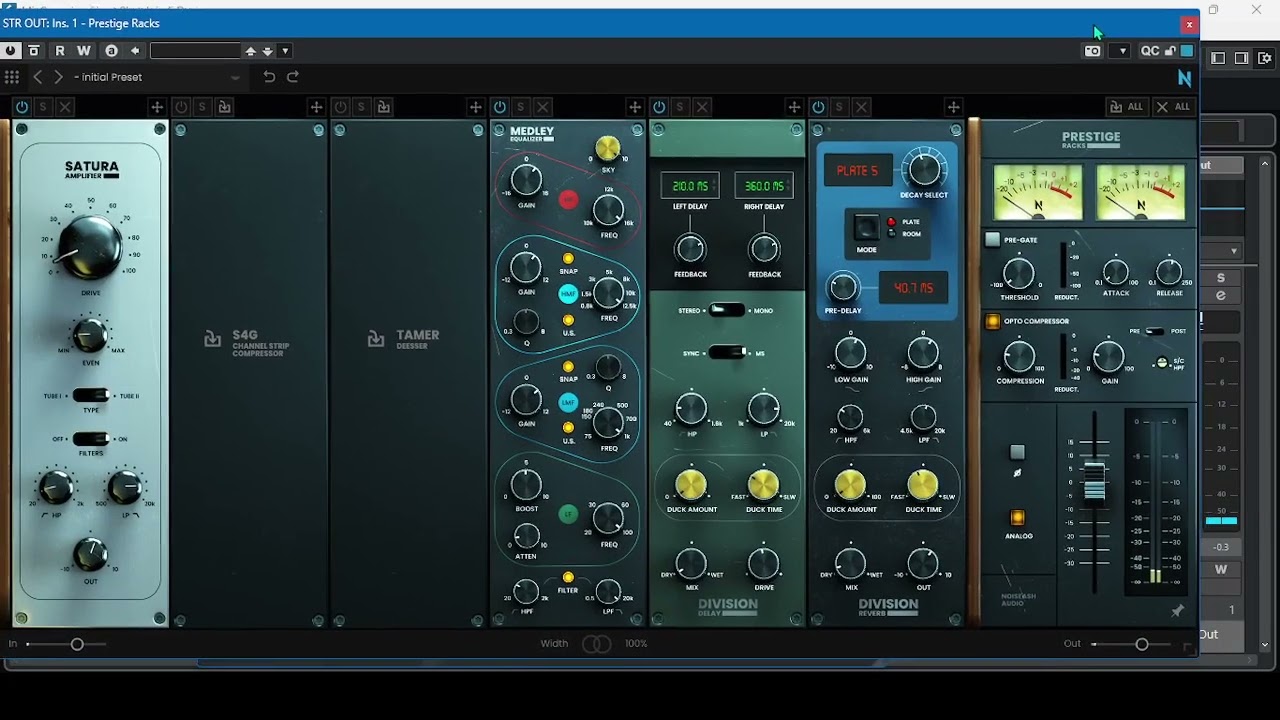Load next program with the down arrow
The image size is (1280, 720).
click(267, 51)
